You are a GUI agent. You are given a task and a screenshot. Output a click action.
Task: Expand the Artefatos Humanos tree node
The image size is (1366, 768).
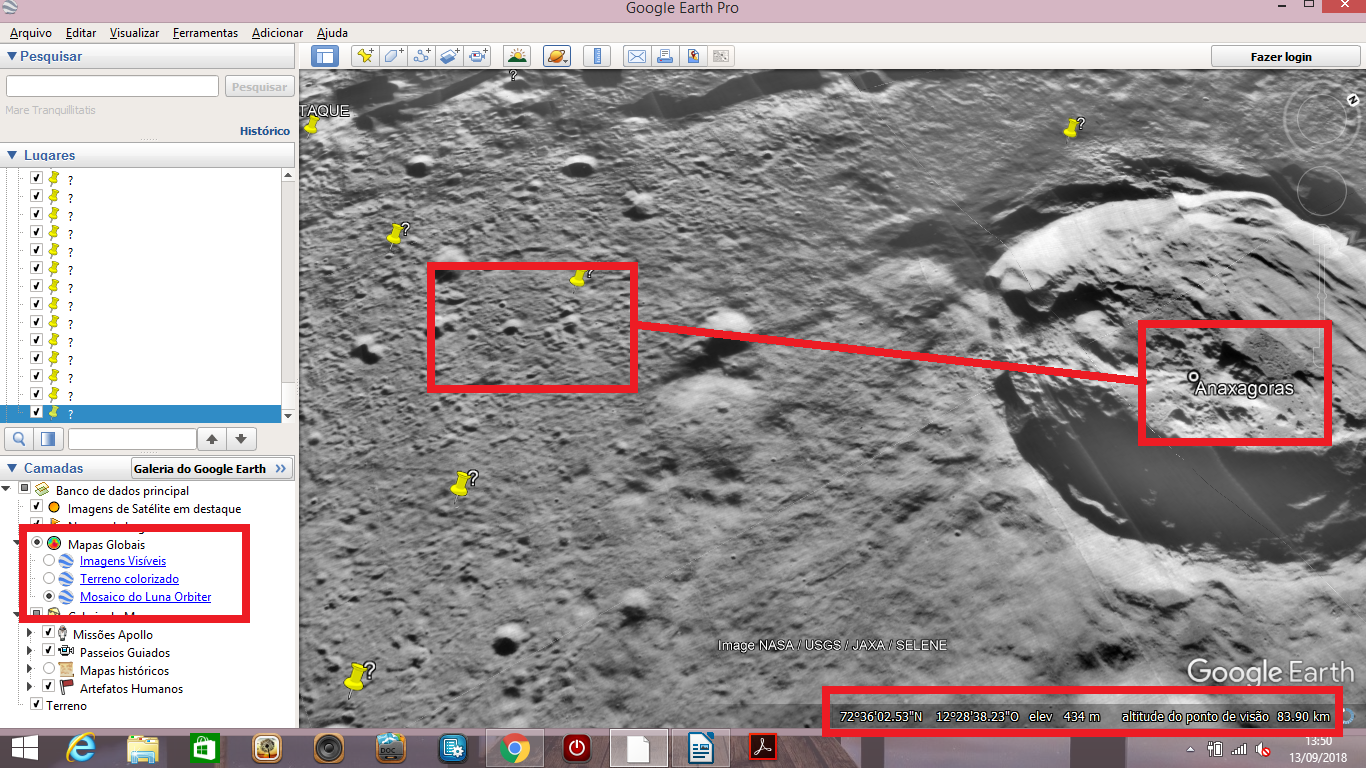point(29,688)
